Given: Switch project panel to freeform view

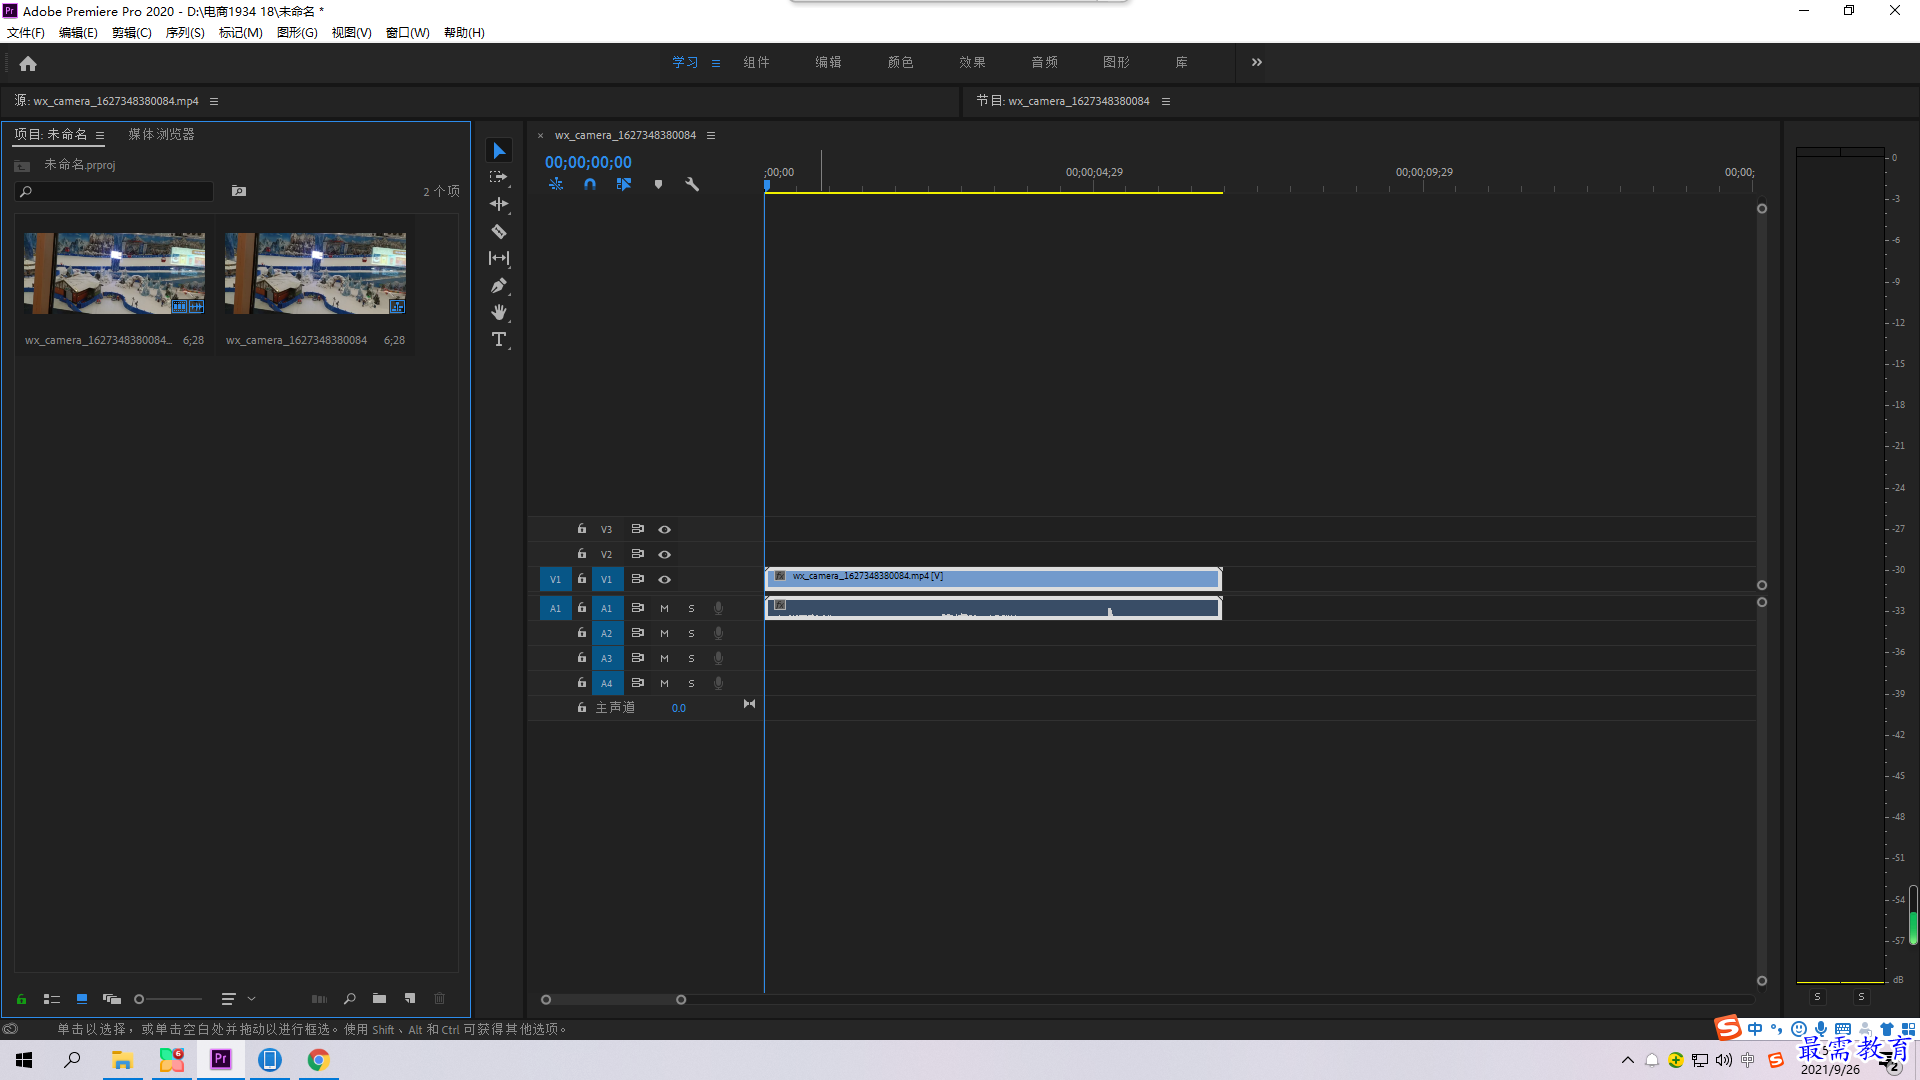Looking at the screenshot, I should pos(112,999).
